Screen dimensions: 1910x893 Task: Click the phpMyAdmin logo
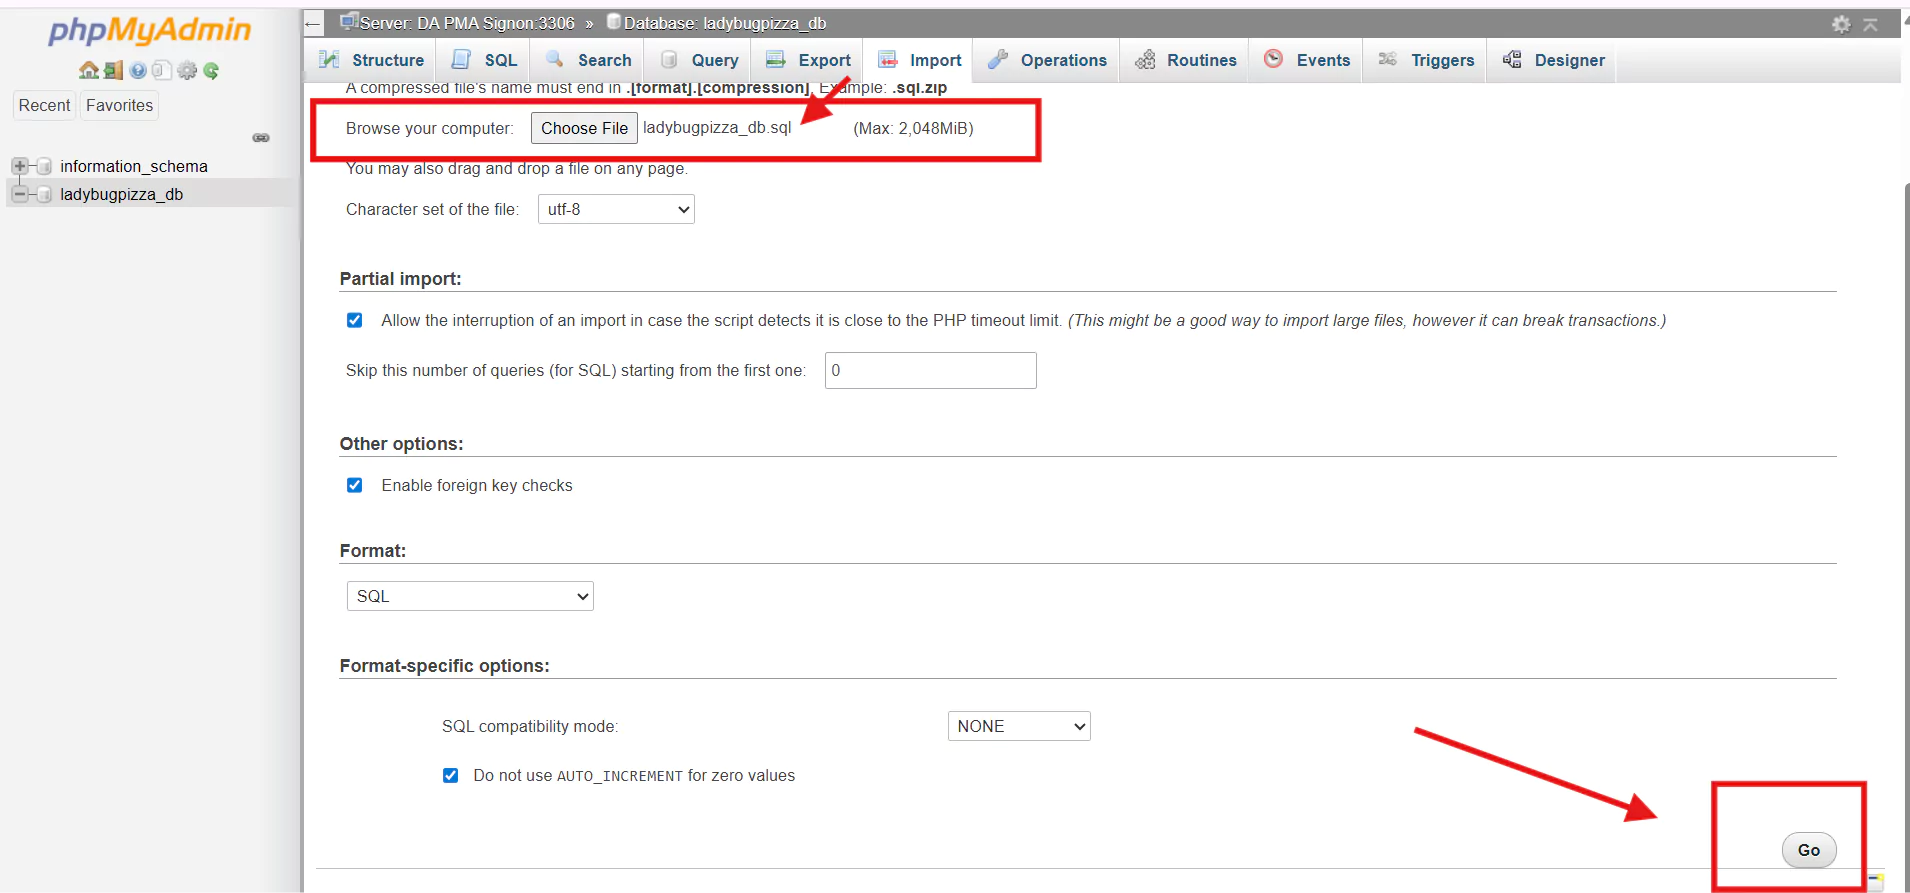(150, 30)
